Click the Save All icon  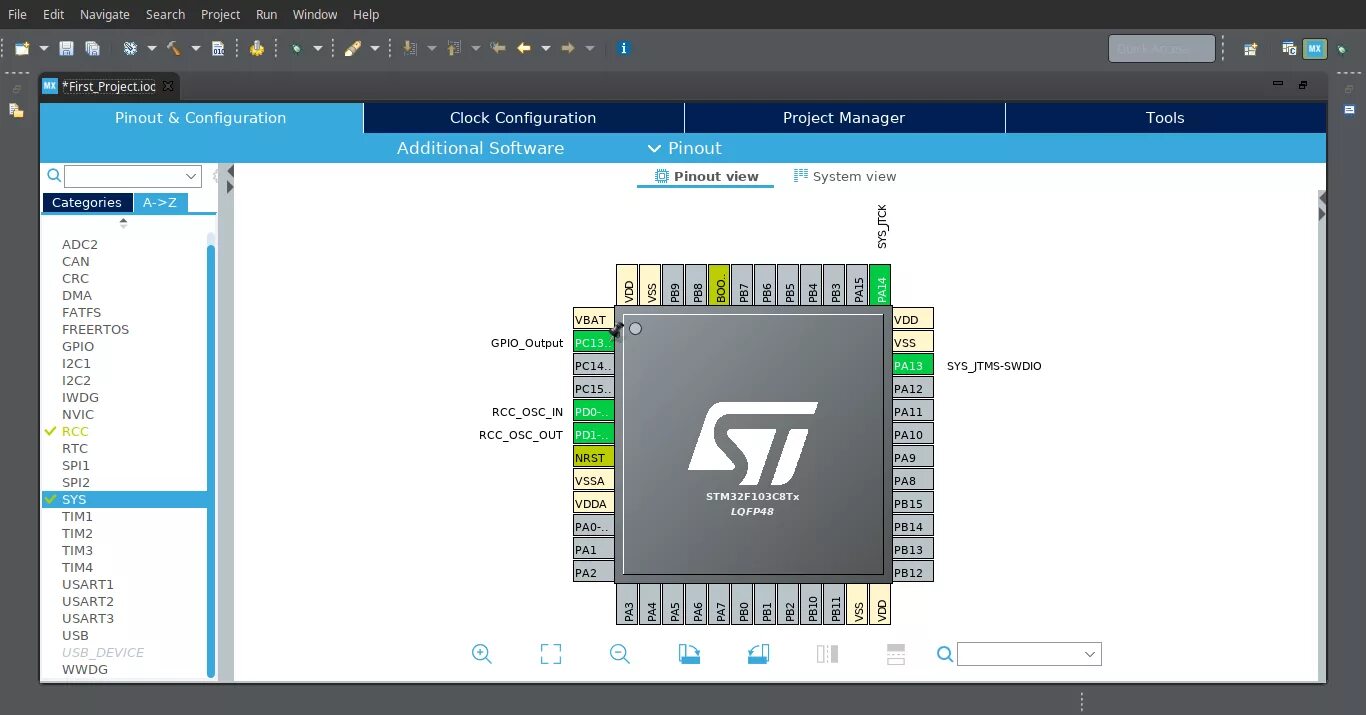(x=92, y=48)
